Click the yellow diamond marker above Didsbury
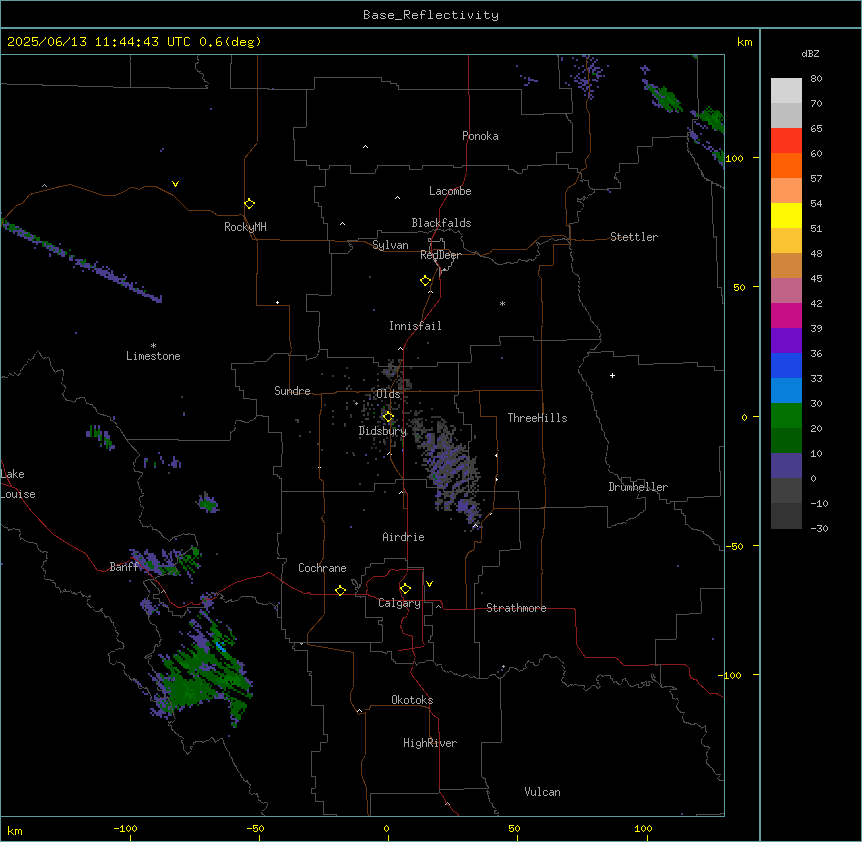The height and width of the screenshot is (842, 862). coord(388,417)
